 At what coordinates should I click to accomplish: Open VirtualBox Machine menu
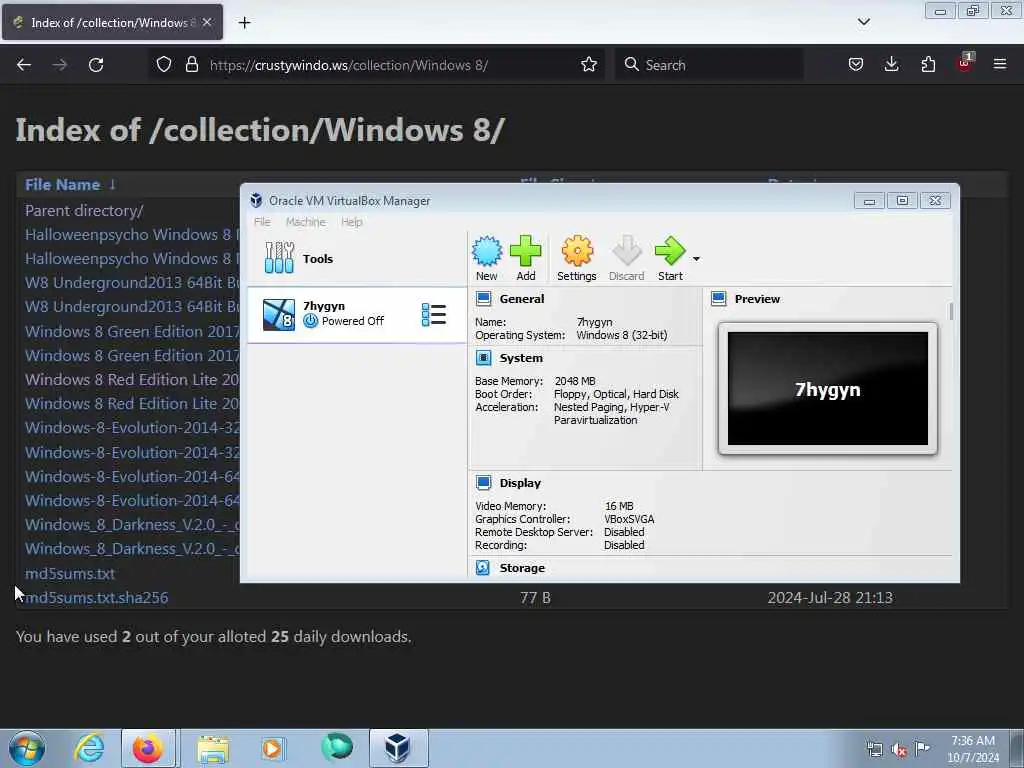[306, 222]
